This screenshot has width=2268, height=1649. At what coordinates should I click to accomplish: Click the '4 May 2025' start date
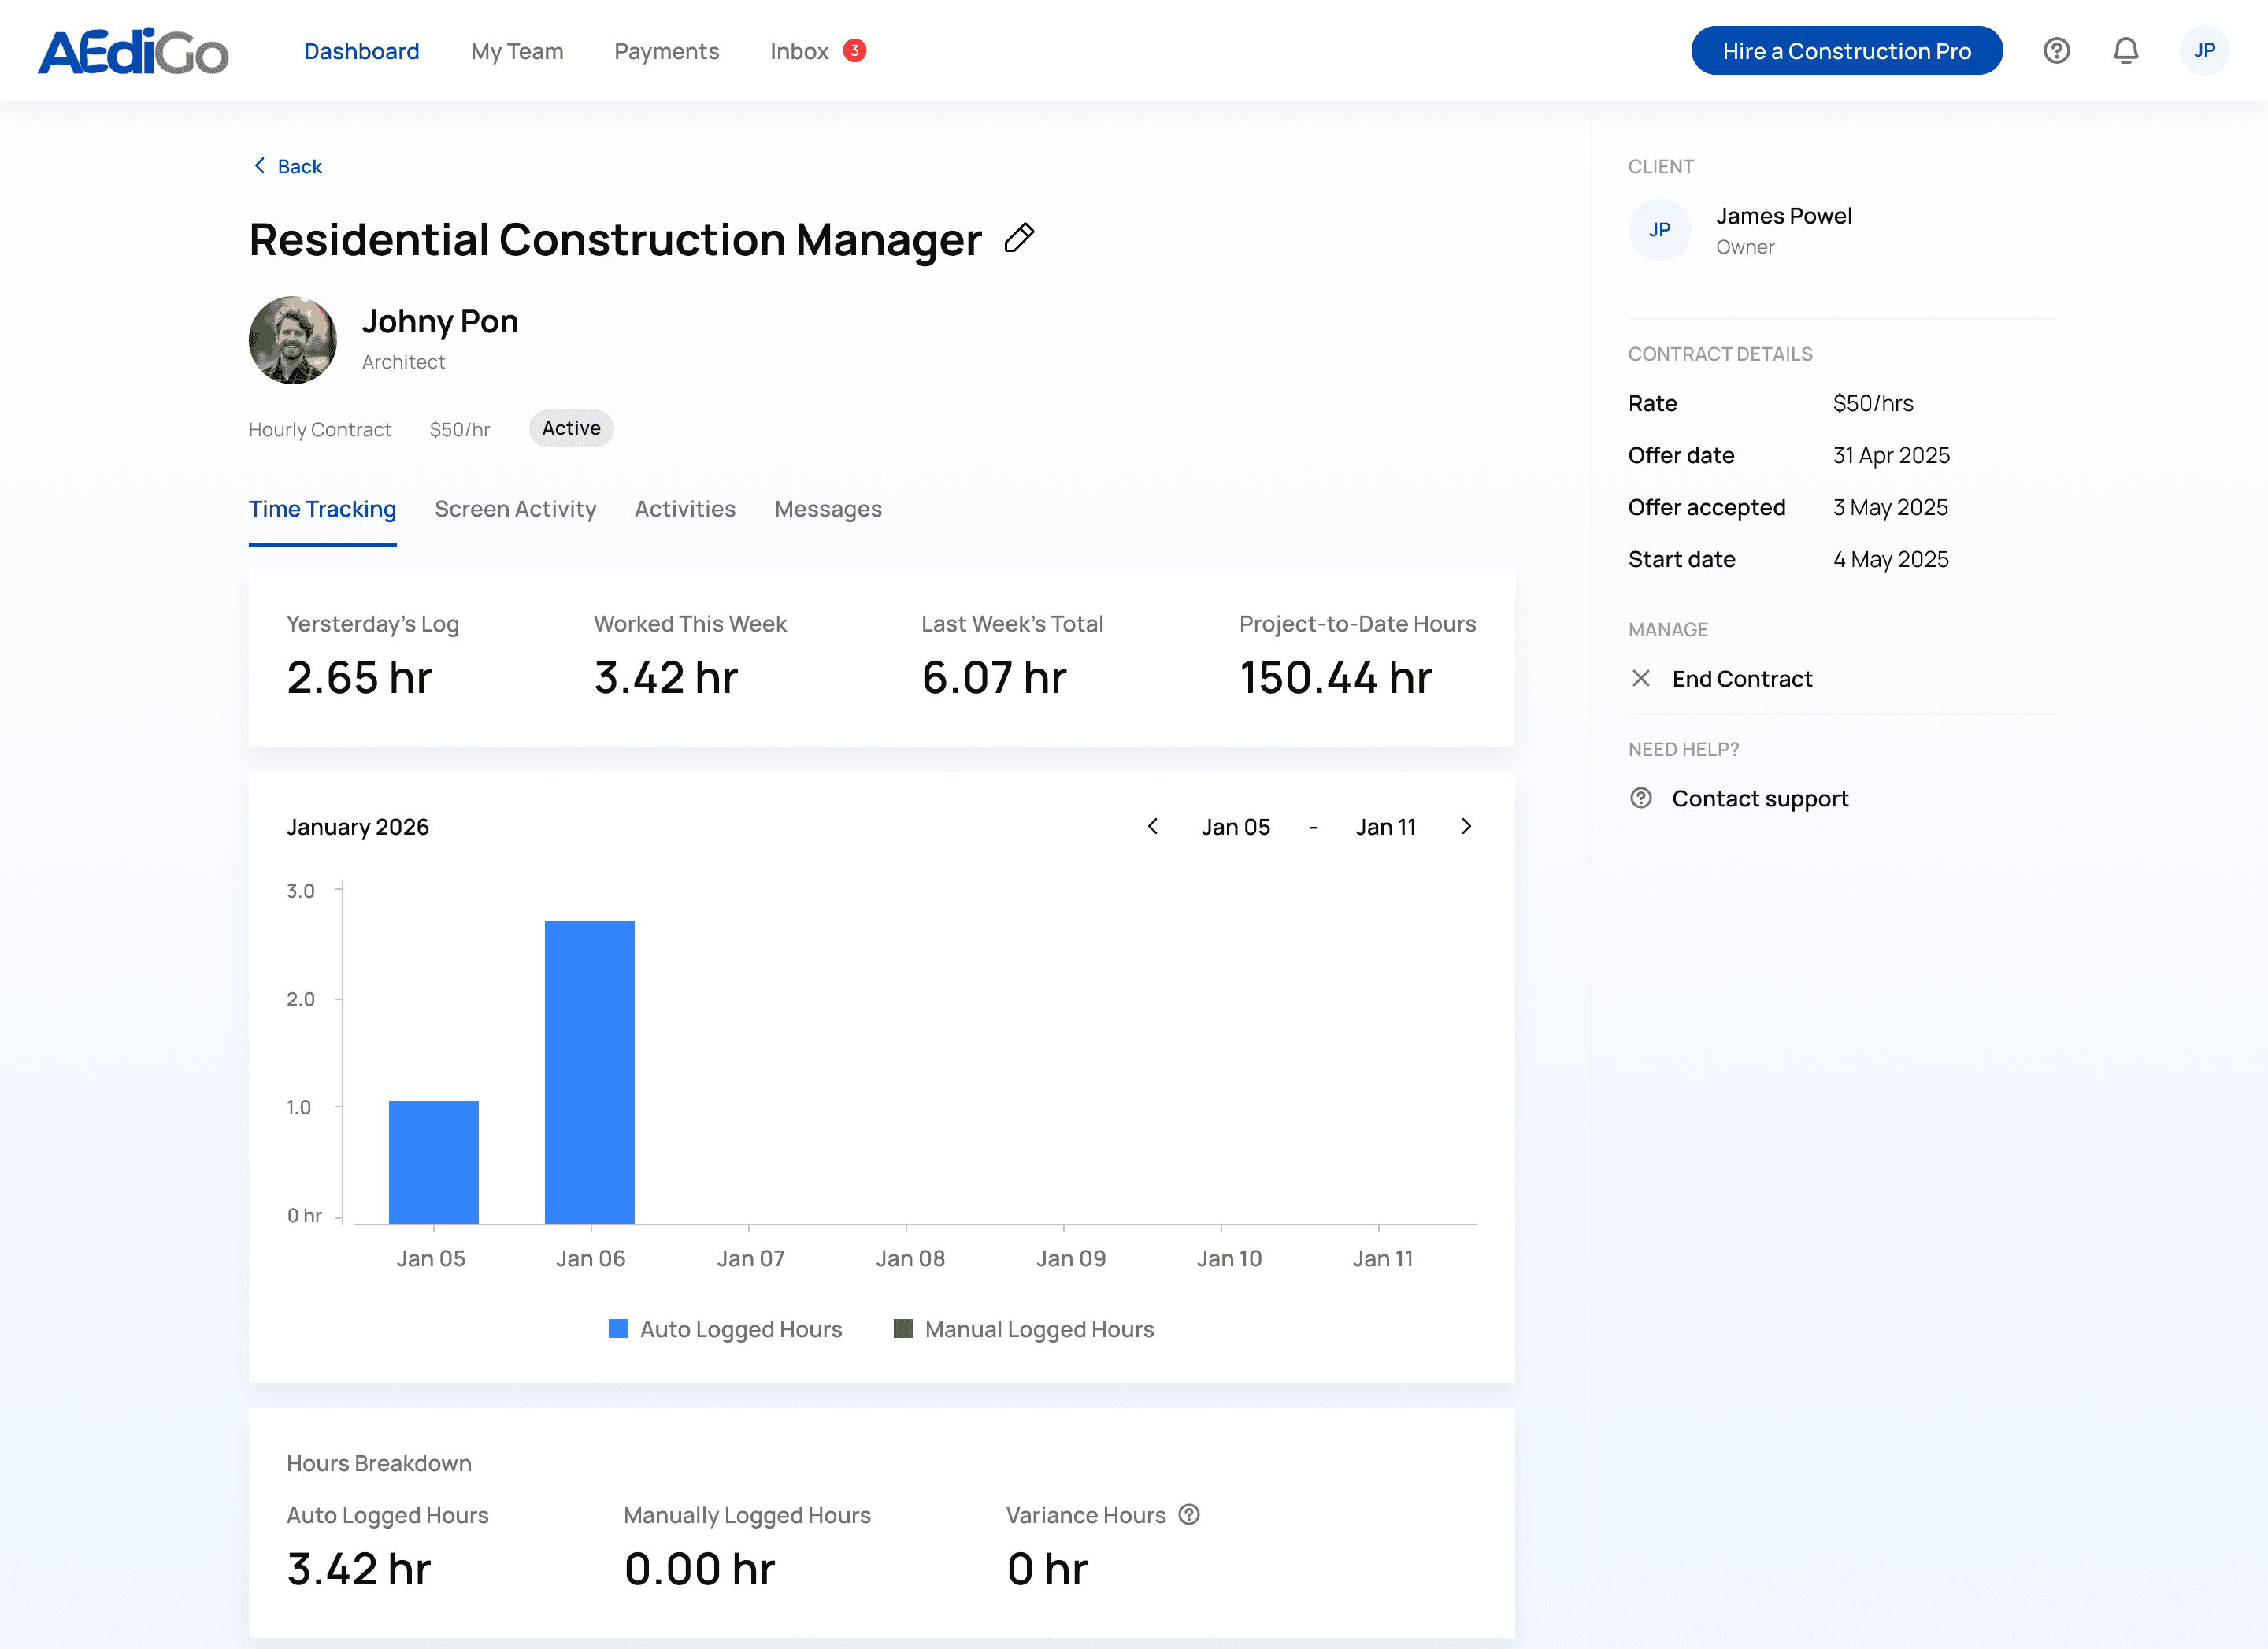pyautogui.click(x=1891, y=559)
